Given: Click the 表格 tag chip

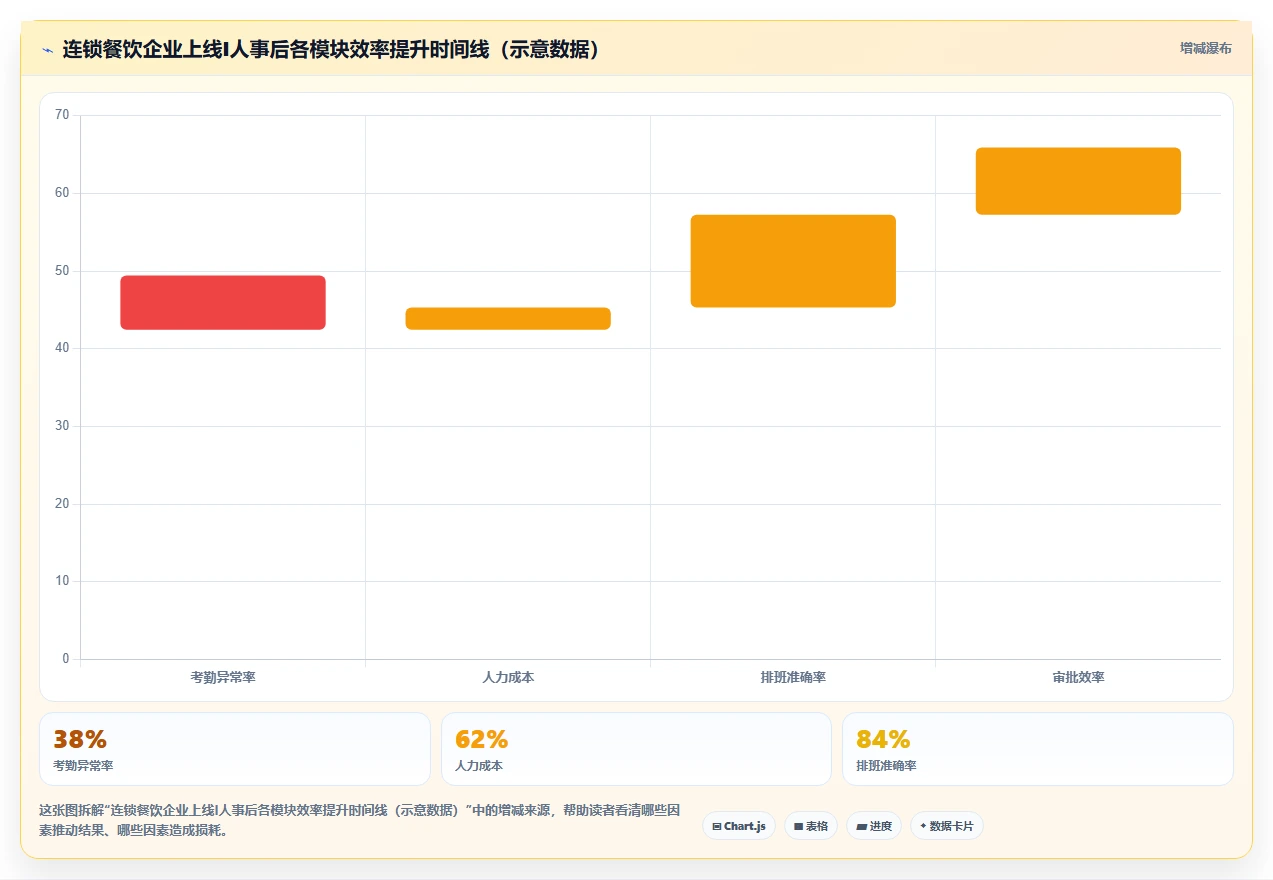Looking at the screenshot, I should (811, 826).
